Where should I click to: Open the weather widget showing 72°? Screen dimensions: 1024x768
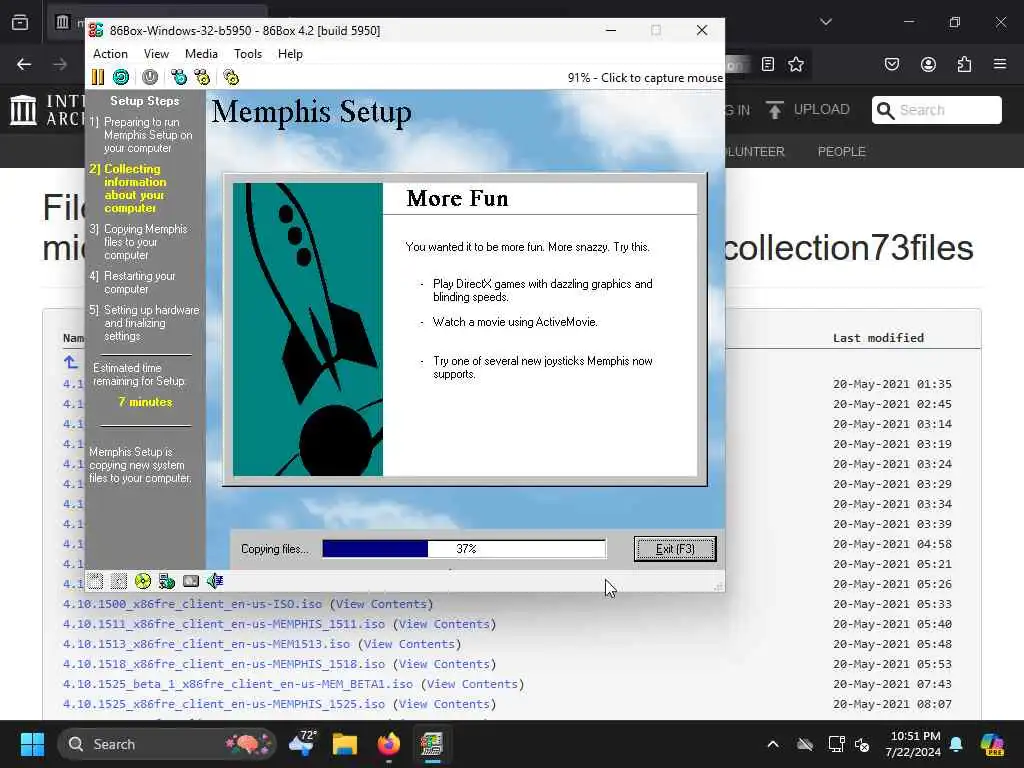[x=302, y=743]
